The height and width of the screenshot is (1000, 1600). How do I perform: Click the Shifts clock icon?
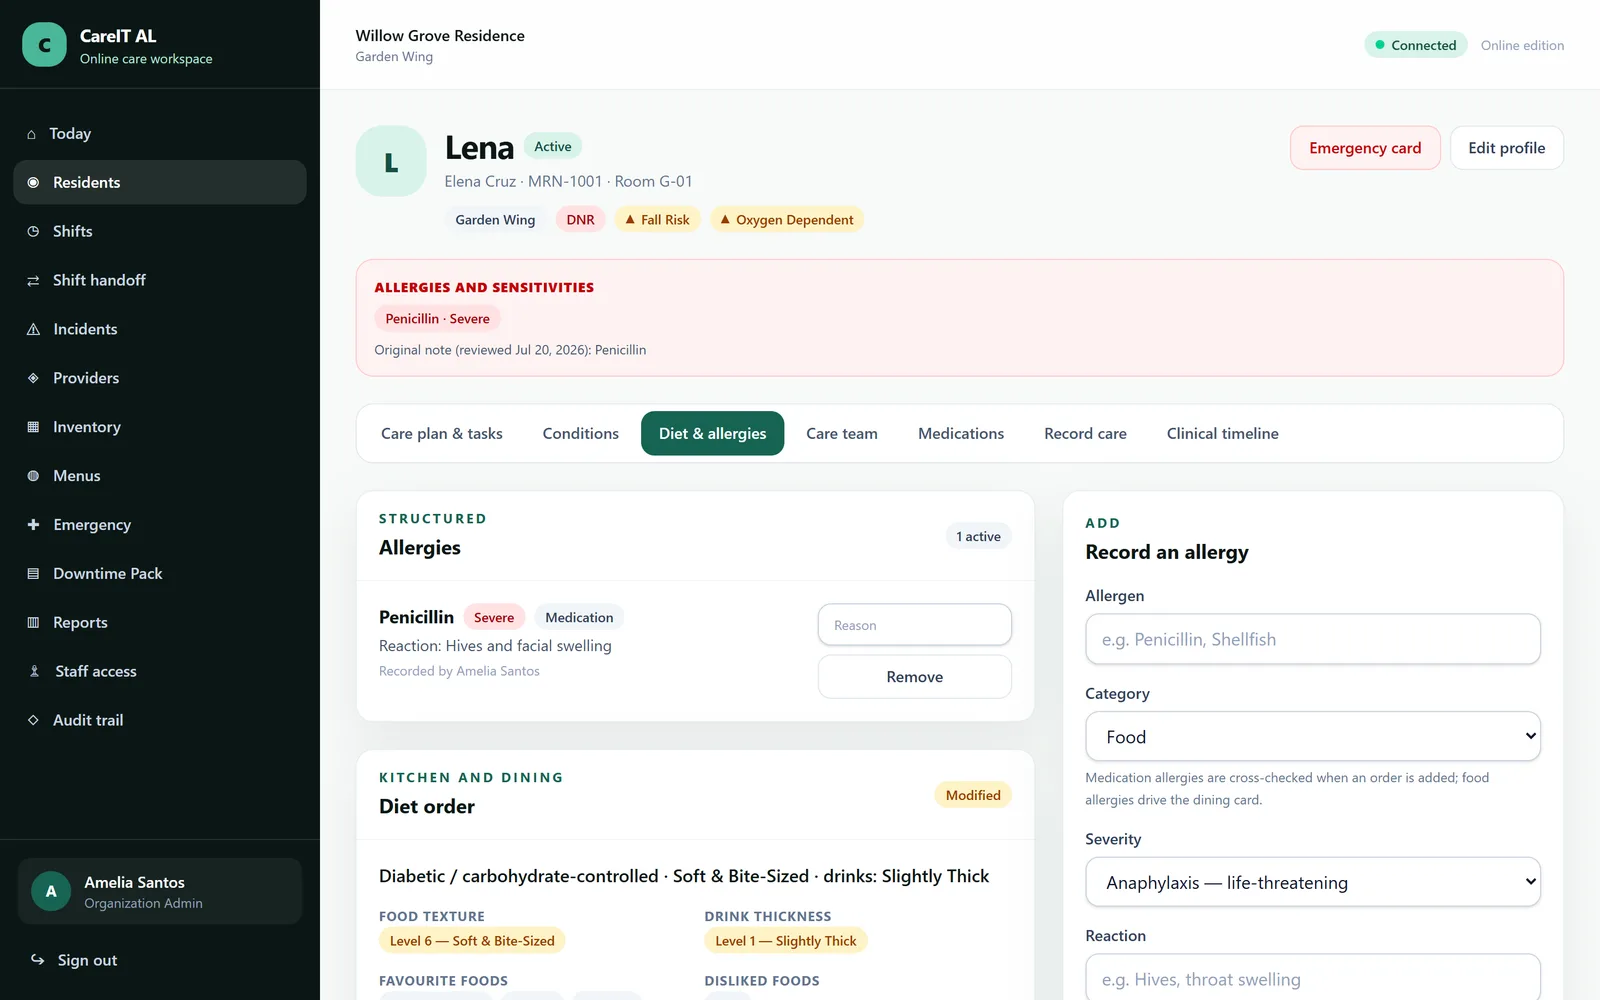(x=33, y=231)
